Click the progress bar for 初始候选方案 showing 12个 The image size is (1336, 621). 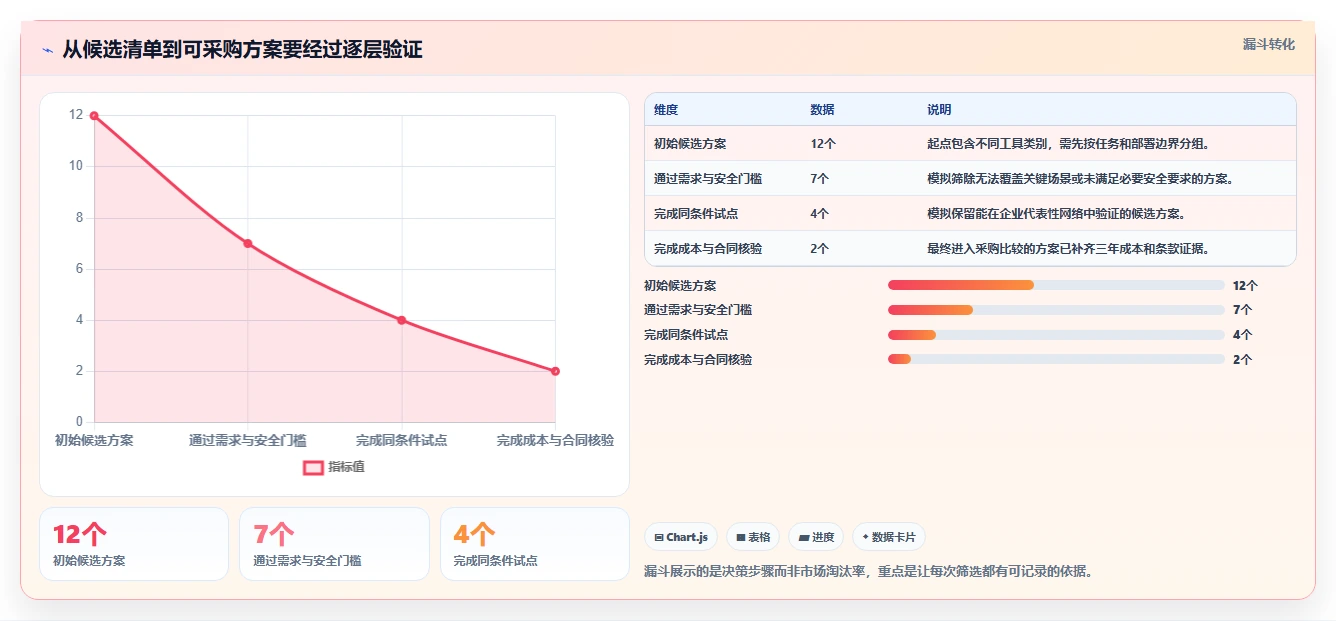tap(1056, 285)
